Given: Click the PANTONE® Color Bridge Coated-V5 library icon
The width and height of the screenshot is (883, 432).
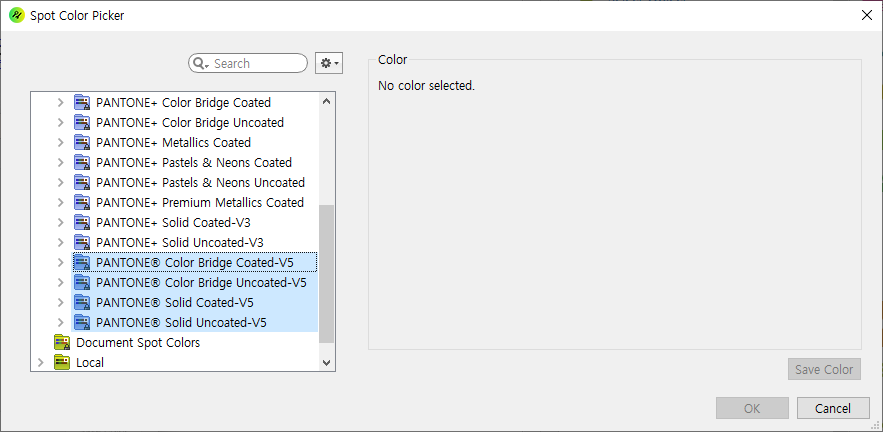Looking at the screenshot, I should 82,262.
